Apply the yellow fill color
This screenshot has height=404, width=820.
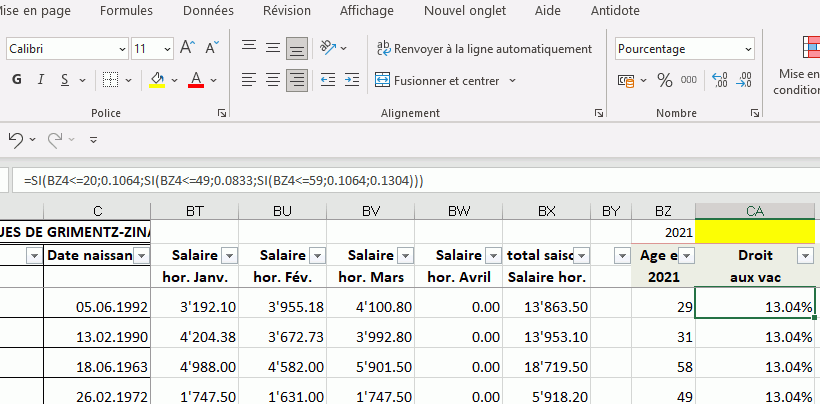(x=157, y=80)
